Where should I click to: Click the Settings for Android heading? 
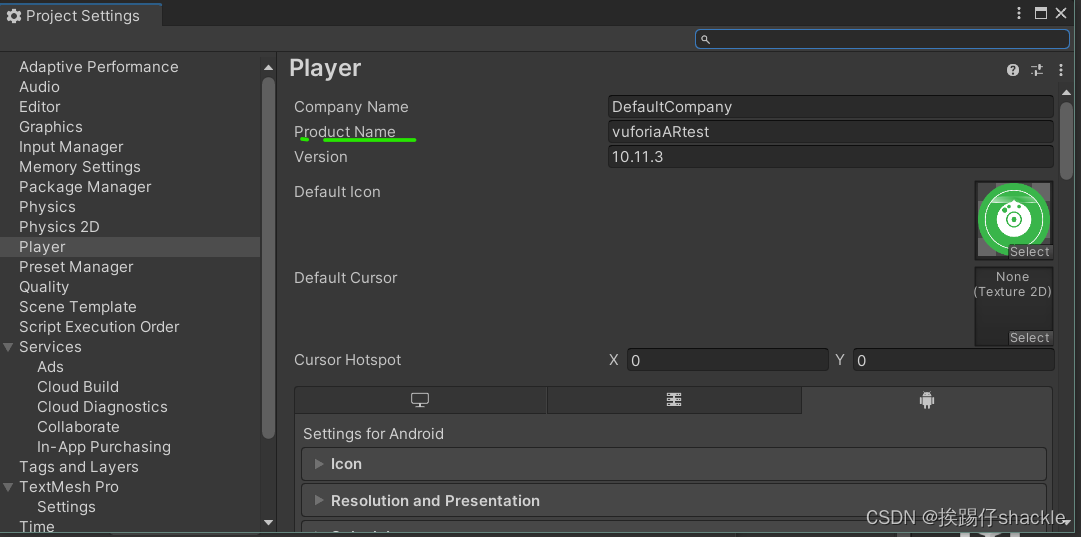pos(374,434)
